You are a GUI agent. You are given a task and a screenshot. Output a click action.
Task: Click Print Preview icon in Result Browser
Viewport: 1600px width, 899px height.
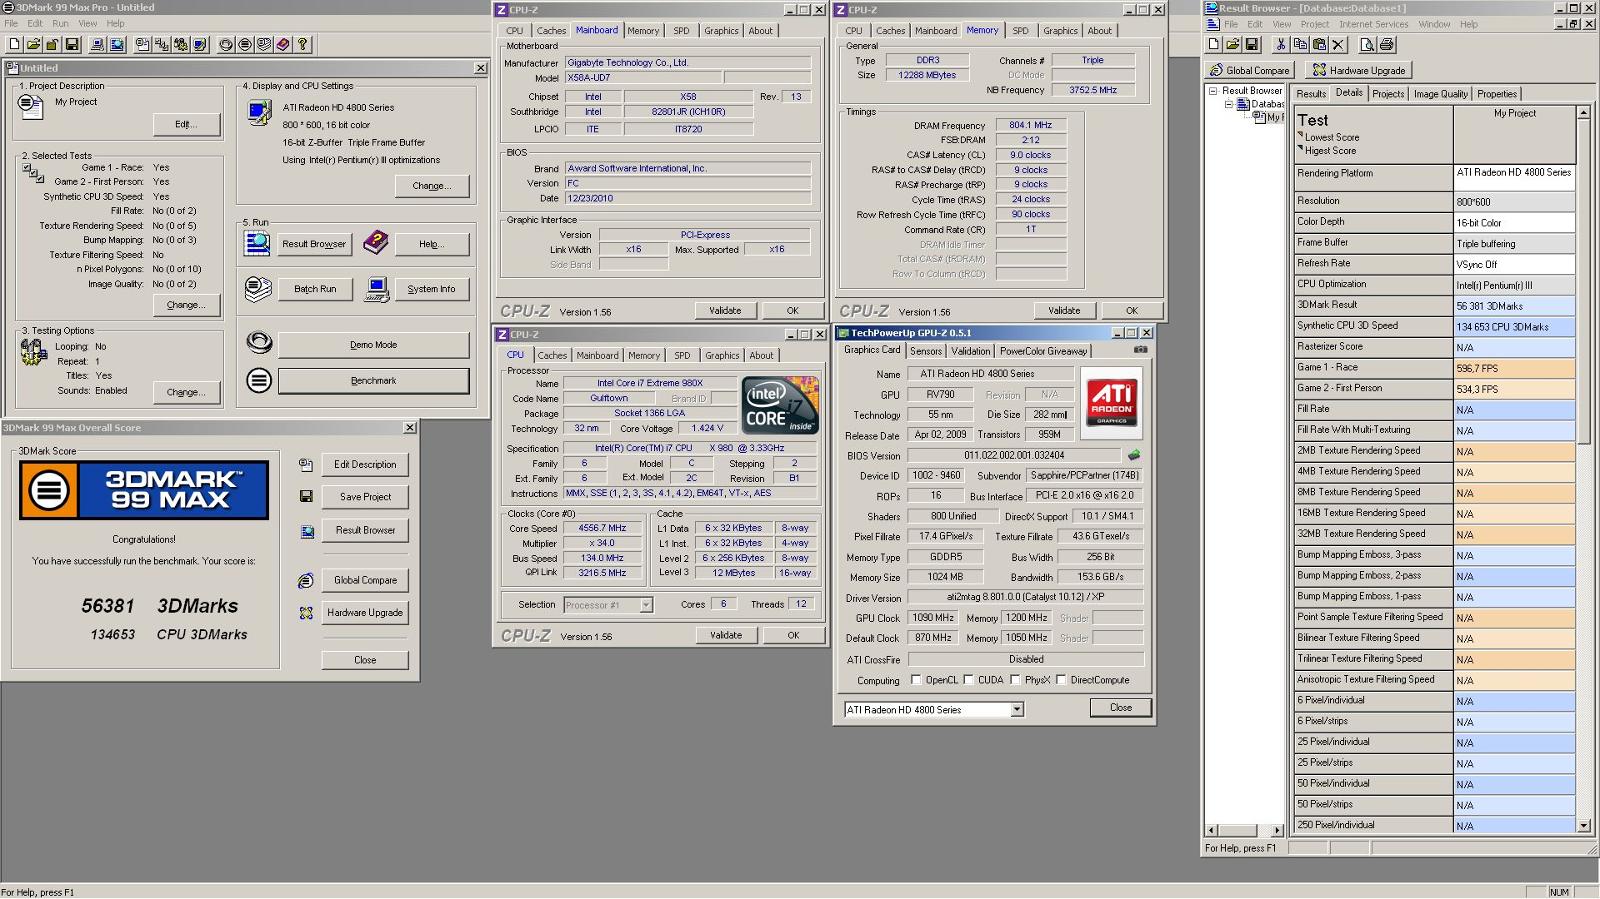tap(1367, 44)
